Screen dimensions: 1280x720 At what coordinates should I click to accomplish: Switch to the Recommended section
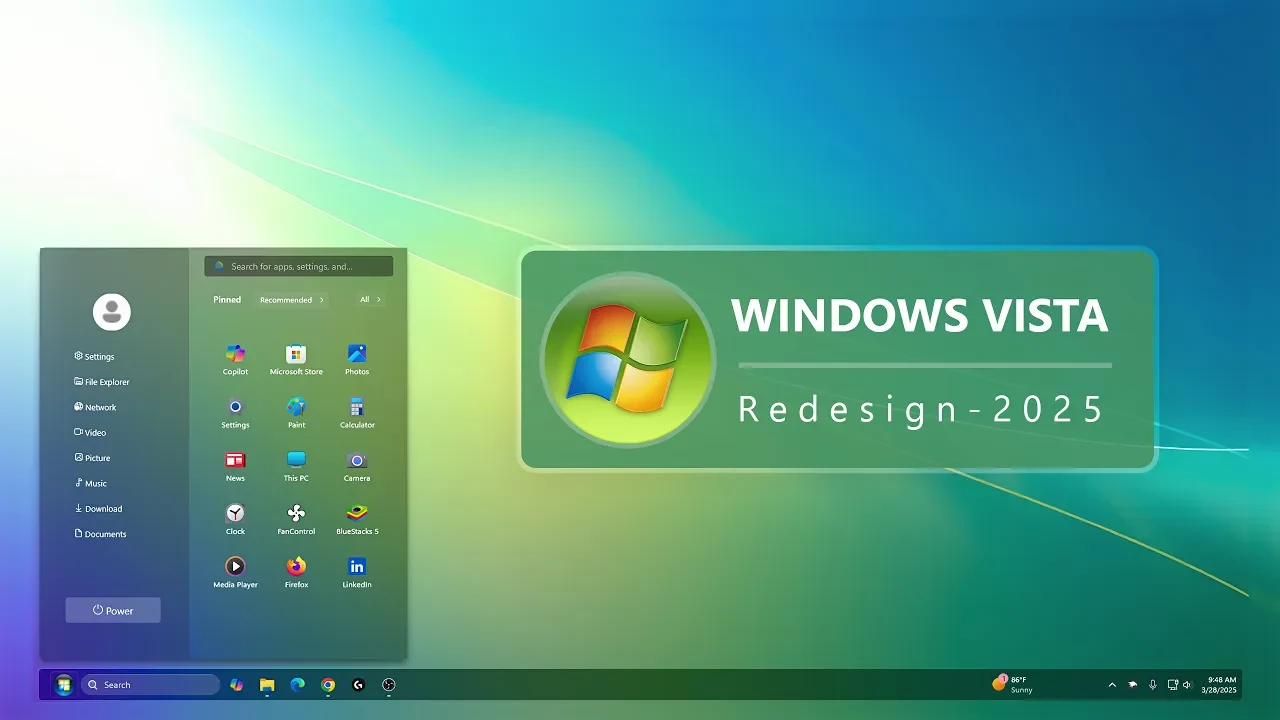(291, 300)
